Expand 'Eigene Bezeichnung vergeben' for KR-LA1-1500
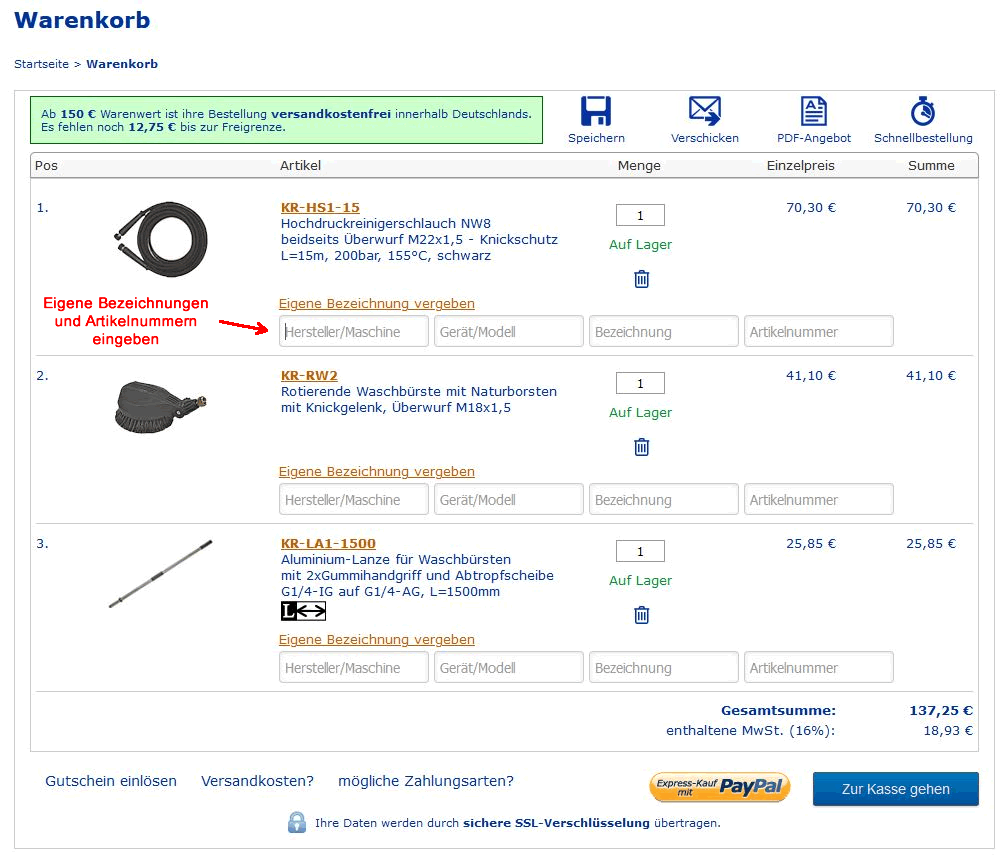The image size is (1006, 857). tap(376, 640)
